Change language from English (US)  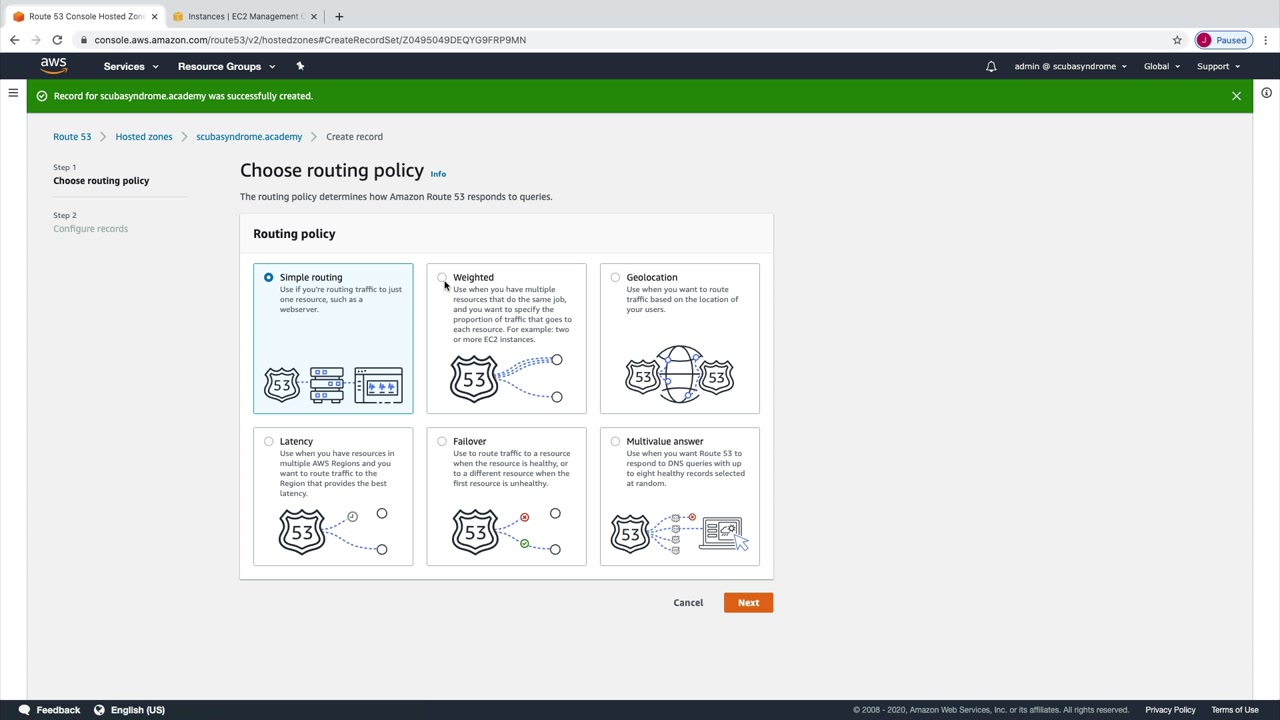[x=138, y=710]
